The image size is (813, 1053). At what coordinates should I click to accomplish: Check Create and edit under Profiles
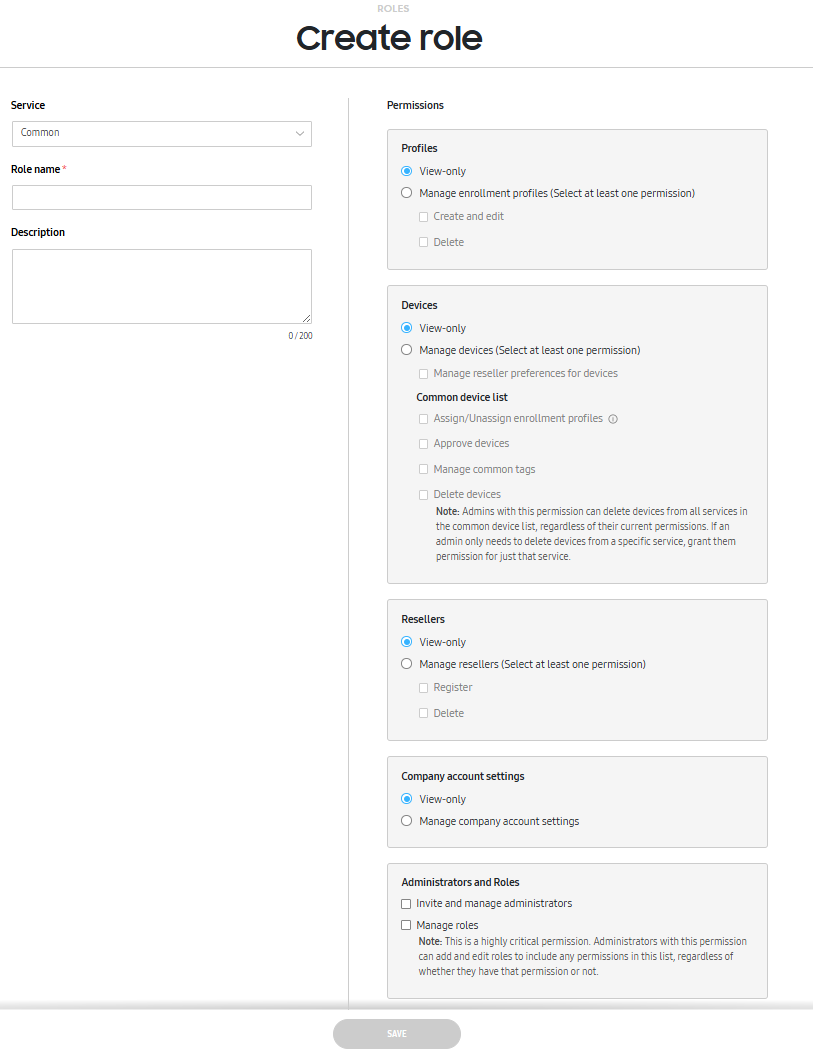423,216
